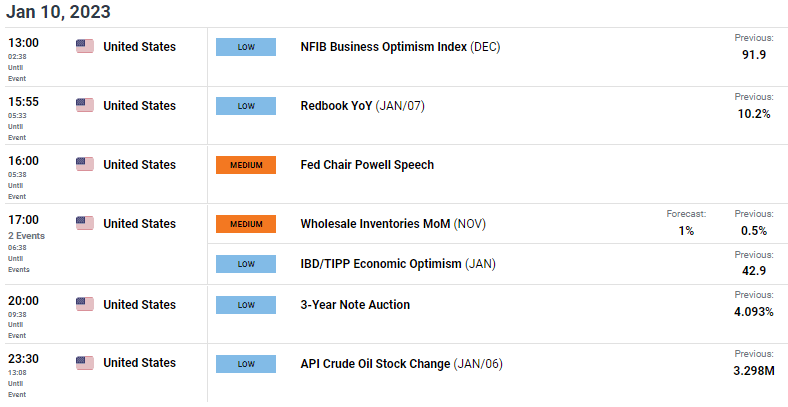Expand the Wholesale Inventories MoM event

pyautogui.click(x=393, y=224)
